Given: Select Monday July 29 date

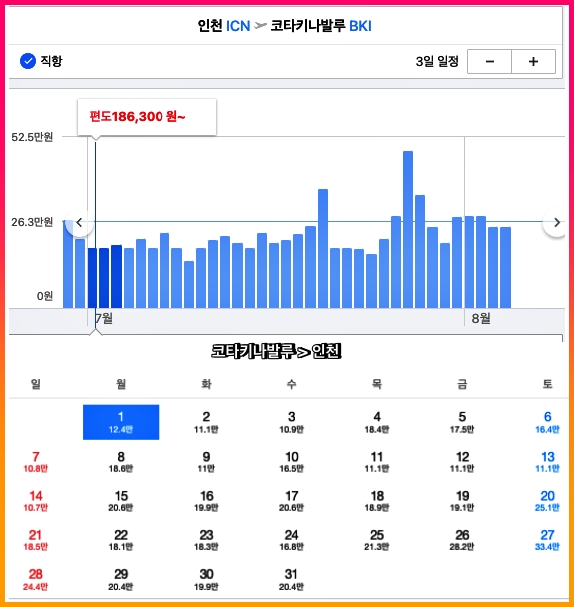Looking at the screenshot, I should click(x=121, y=579).
